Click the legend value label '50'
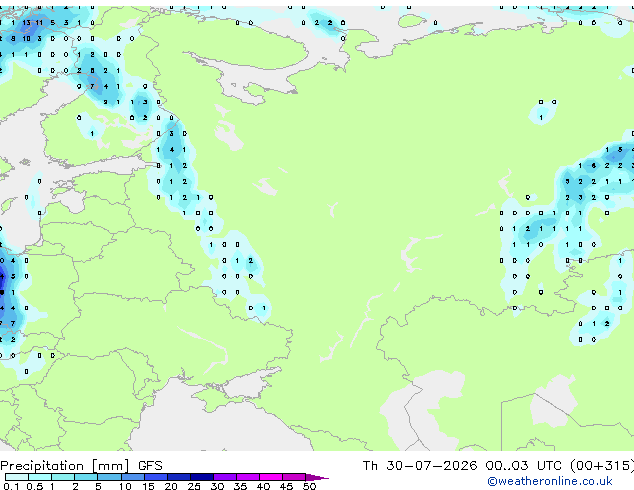Image resolution: width=634 pixels, height=490 pixels. coord(309,486)
